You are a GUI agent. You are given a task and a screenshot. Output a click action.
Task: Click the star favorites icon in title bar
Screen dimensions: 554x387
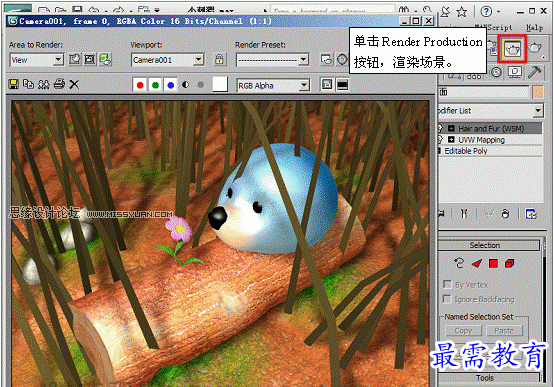tap(461, 12)
